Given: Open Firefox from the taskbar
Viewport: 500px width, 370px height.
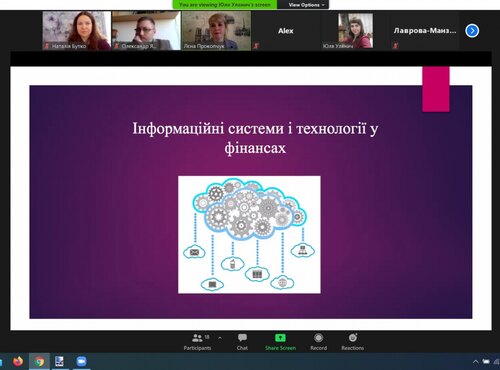Looking at the screenshot, I should [18, 361].
